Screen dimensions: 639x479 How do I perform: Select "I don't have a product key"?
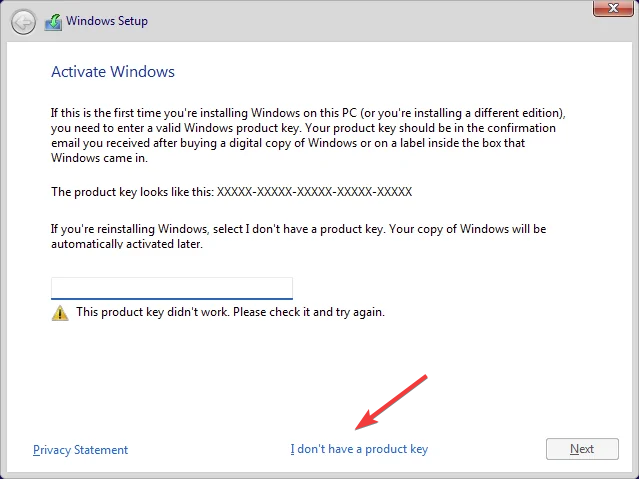click(359, 449)
